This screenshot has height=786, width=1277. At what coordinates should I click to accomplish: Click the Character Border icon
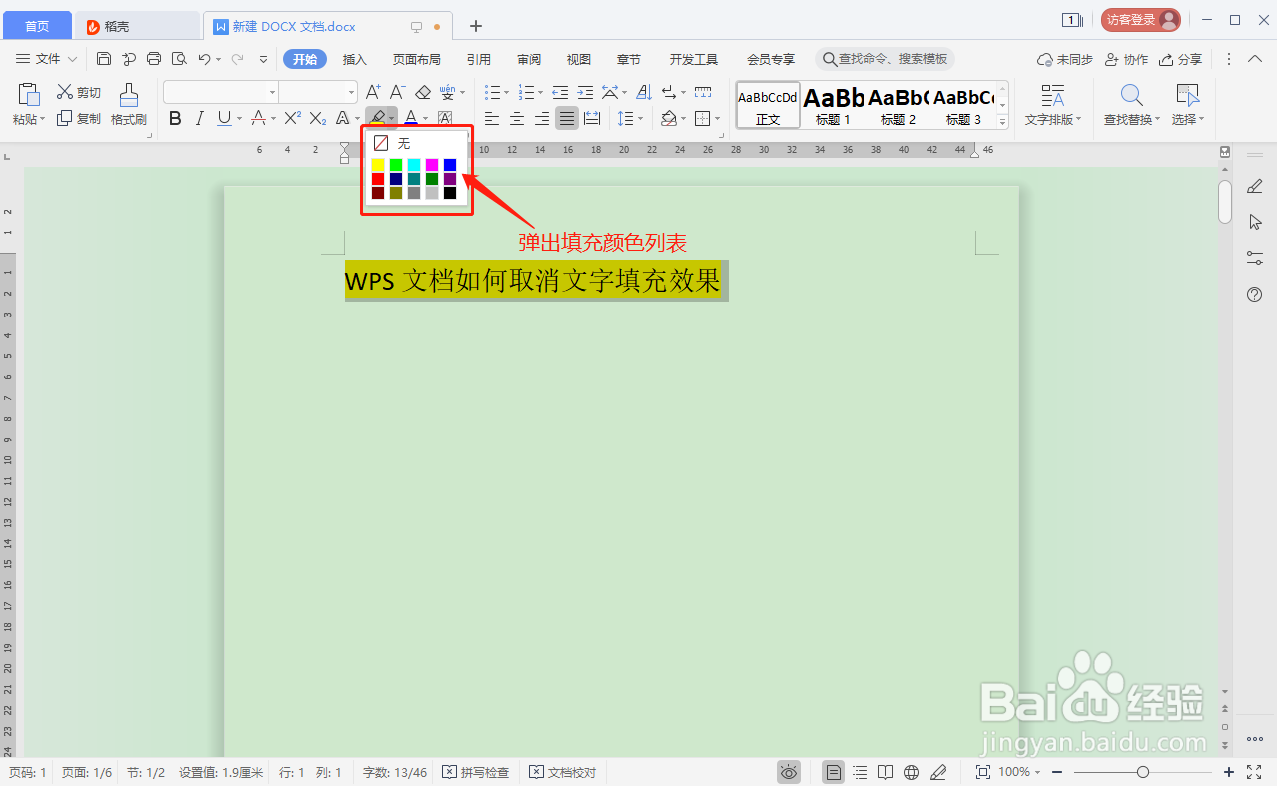(445, 119)
